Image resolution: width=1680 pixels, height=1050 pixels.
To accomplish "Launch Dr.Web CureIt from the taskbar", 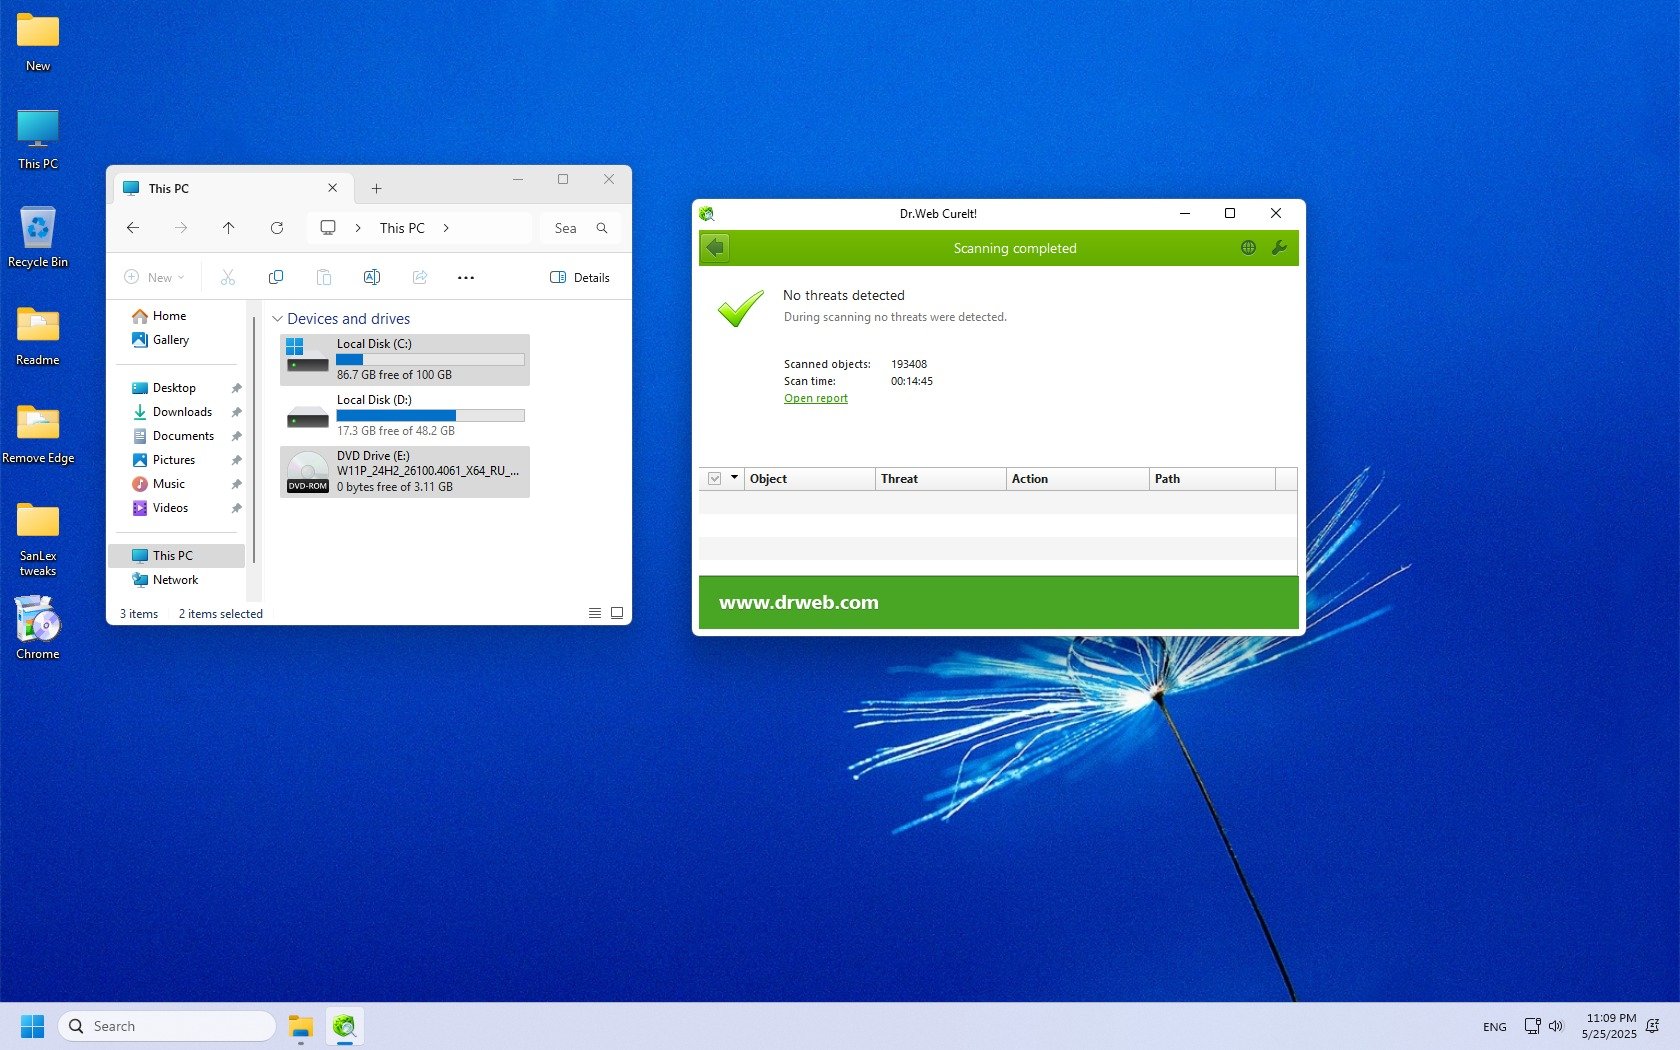I will coord(344,1026).
